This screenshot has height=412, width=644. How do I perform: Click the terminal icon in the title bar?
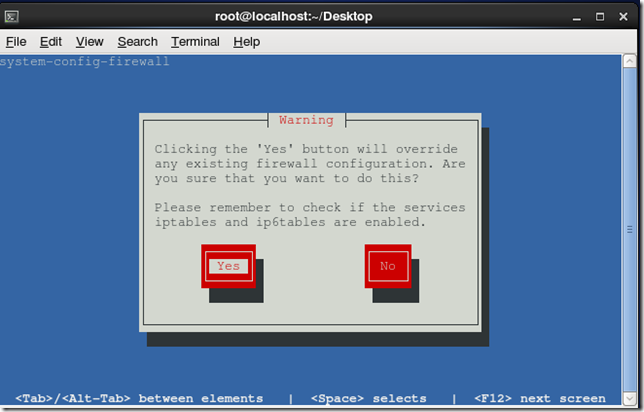12,16
